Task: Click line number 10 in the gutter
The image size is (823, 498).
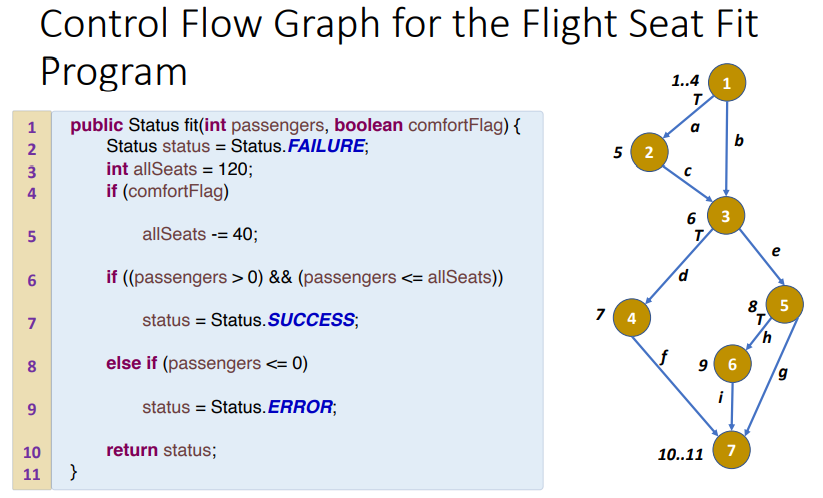Action: [32, 452]
